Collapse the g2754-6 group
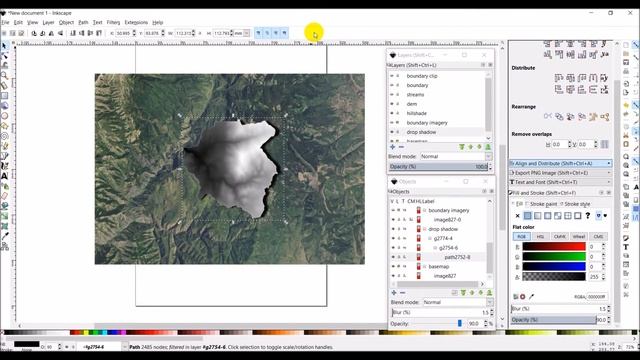This screenshot has width=640, height=360. click(x=435, y=248)
